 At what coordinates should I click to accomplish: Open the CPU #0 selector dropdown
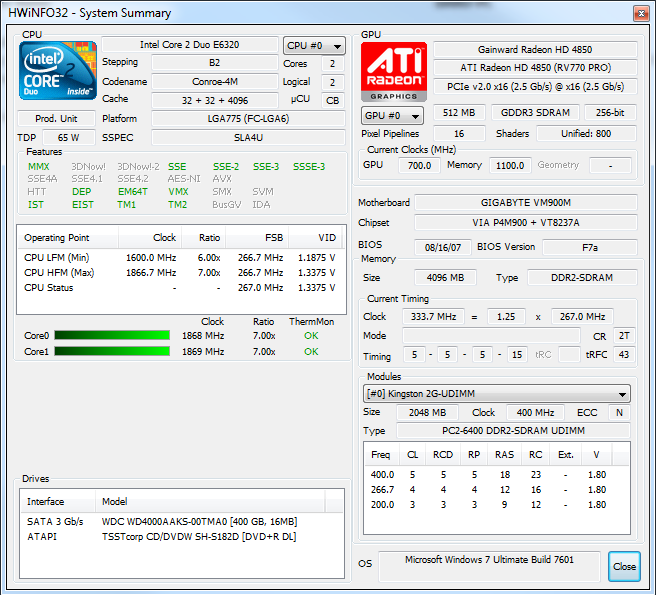[x=314, y=46]
